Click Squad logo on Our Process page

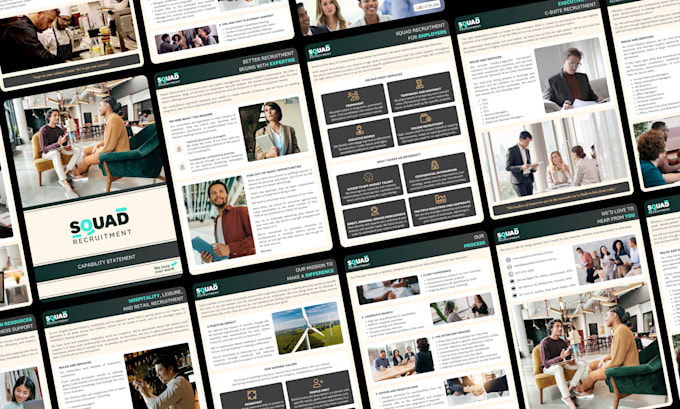click(358, 262)
